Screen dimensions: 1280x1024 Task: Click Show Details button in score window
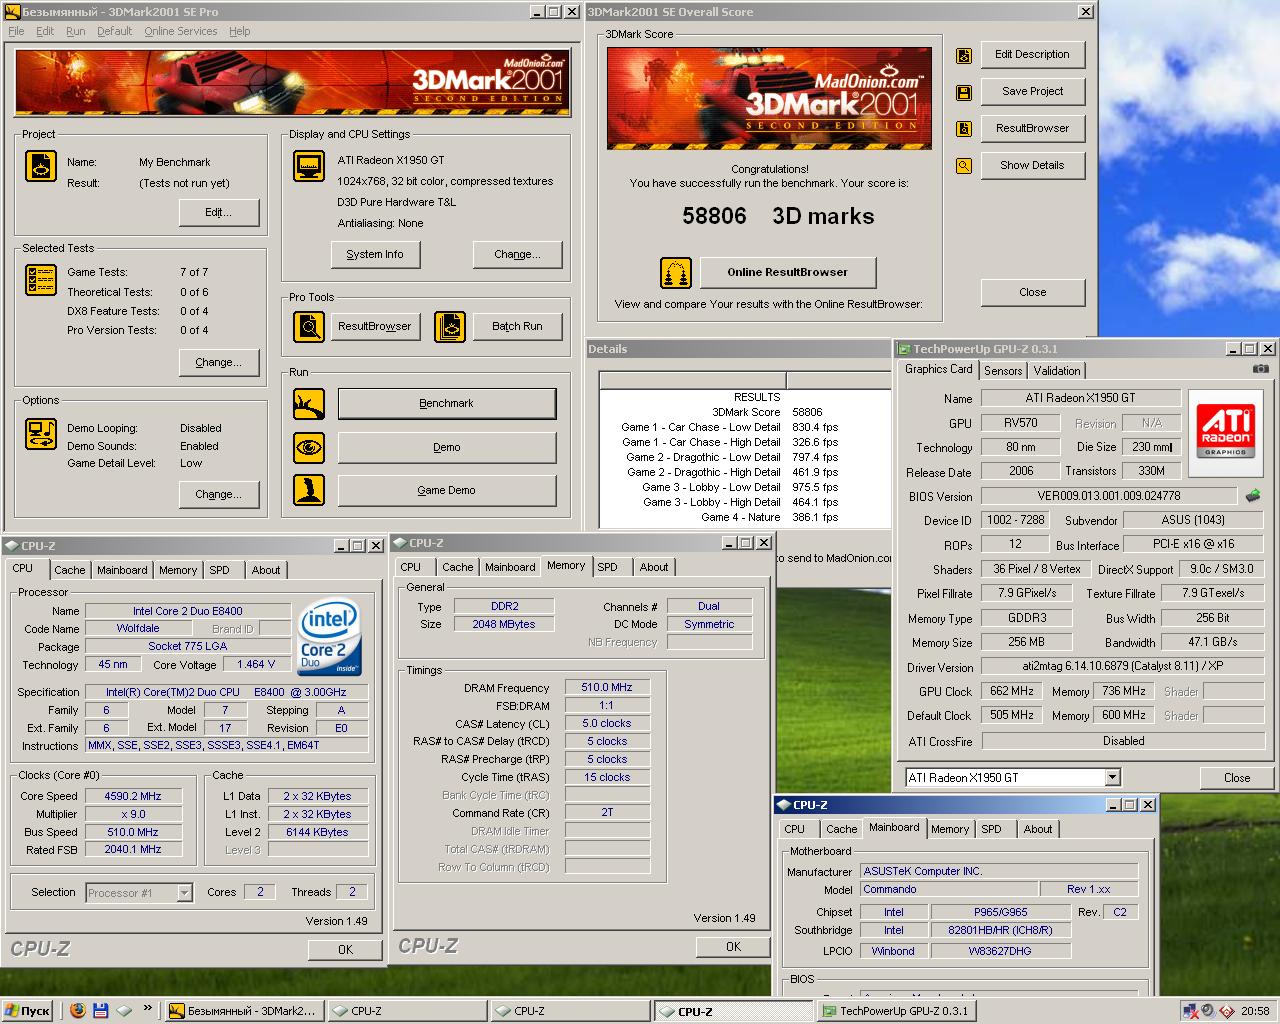[x=1032, y=165]
